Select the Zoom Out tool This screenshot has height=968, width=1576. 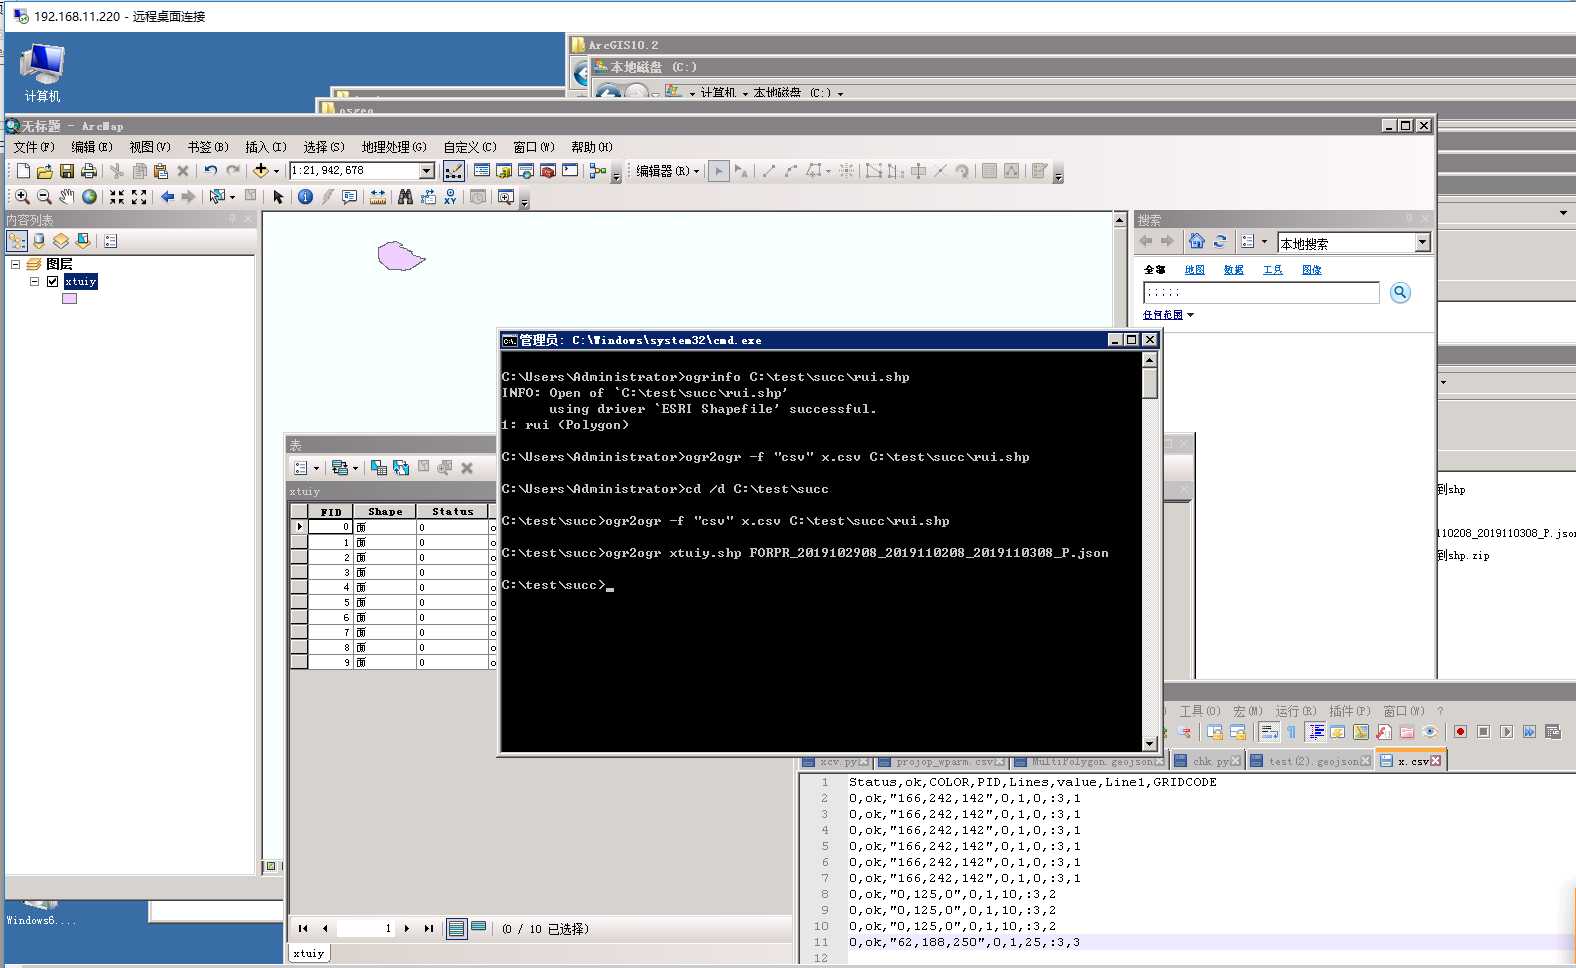pos(44,197)
